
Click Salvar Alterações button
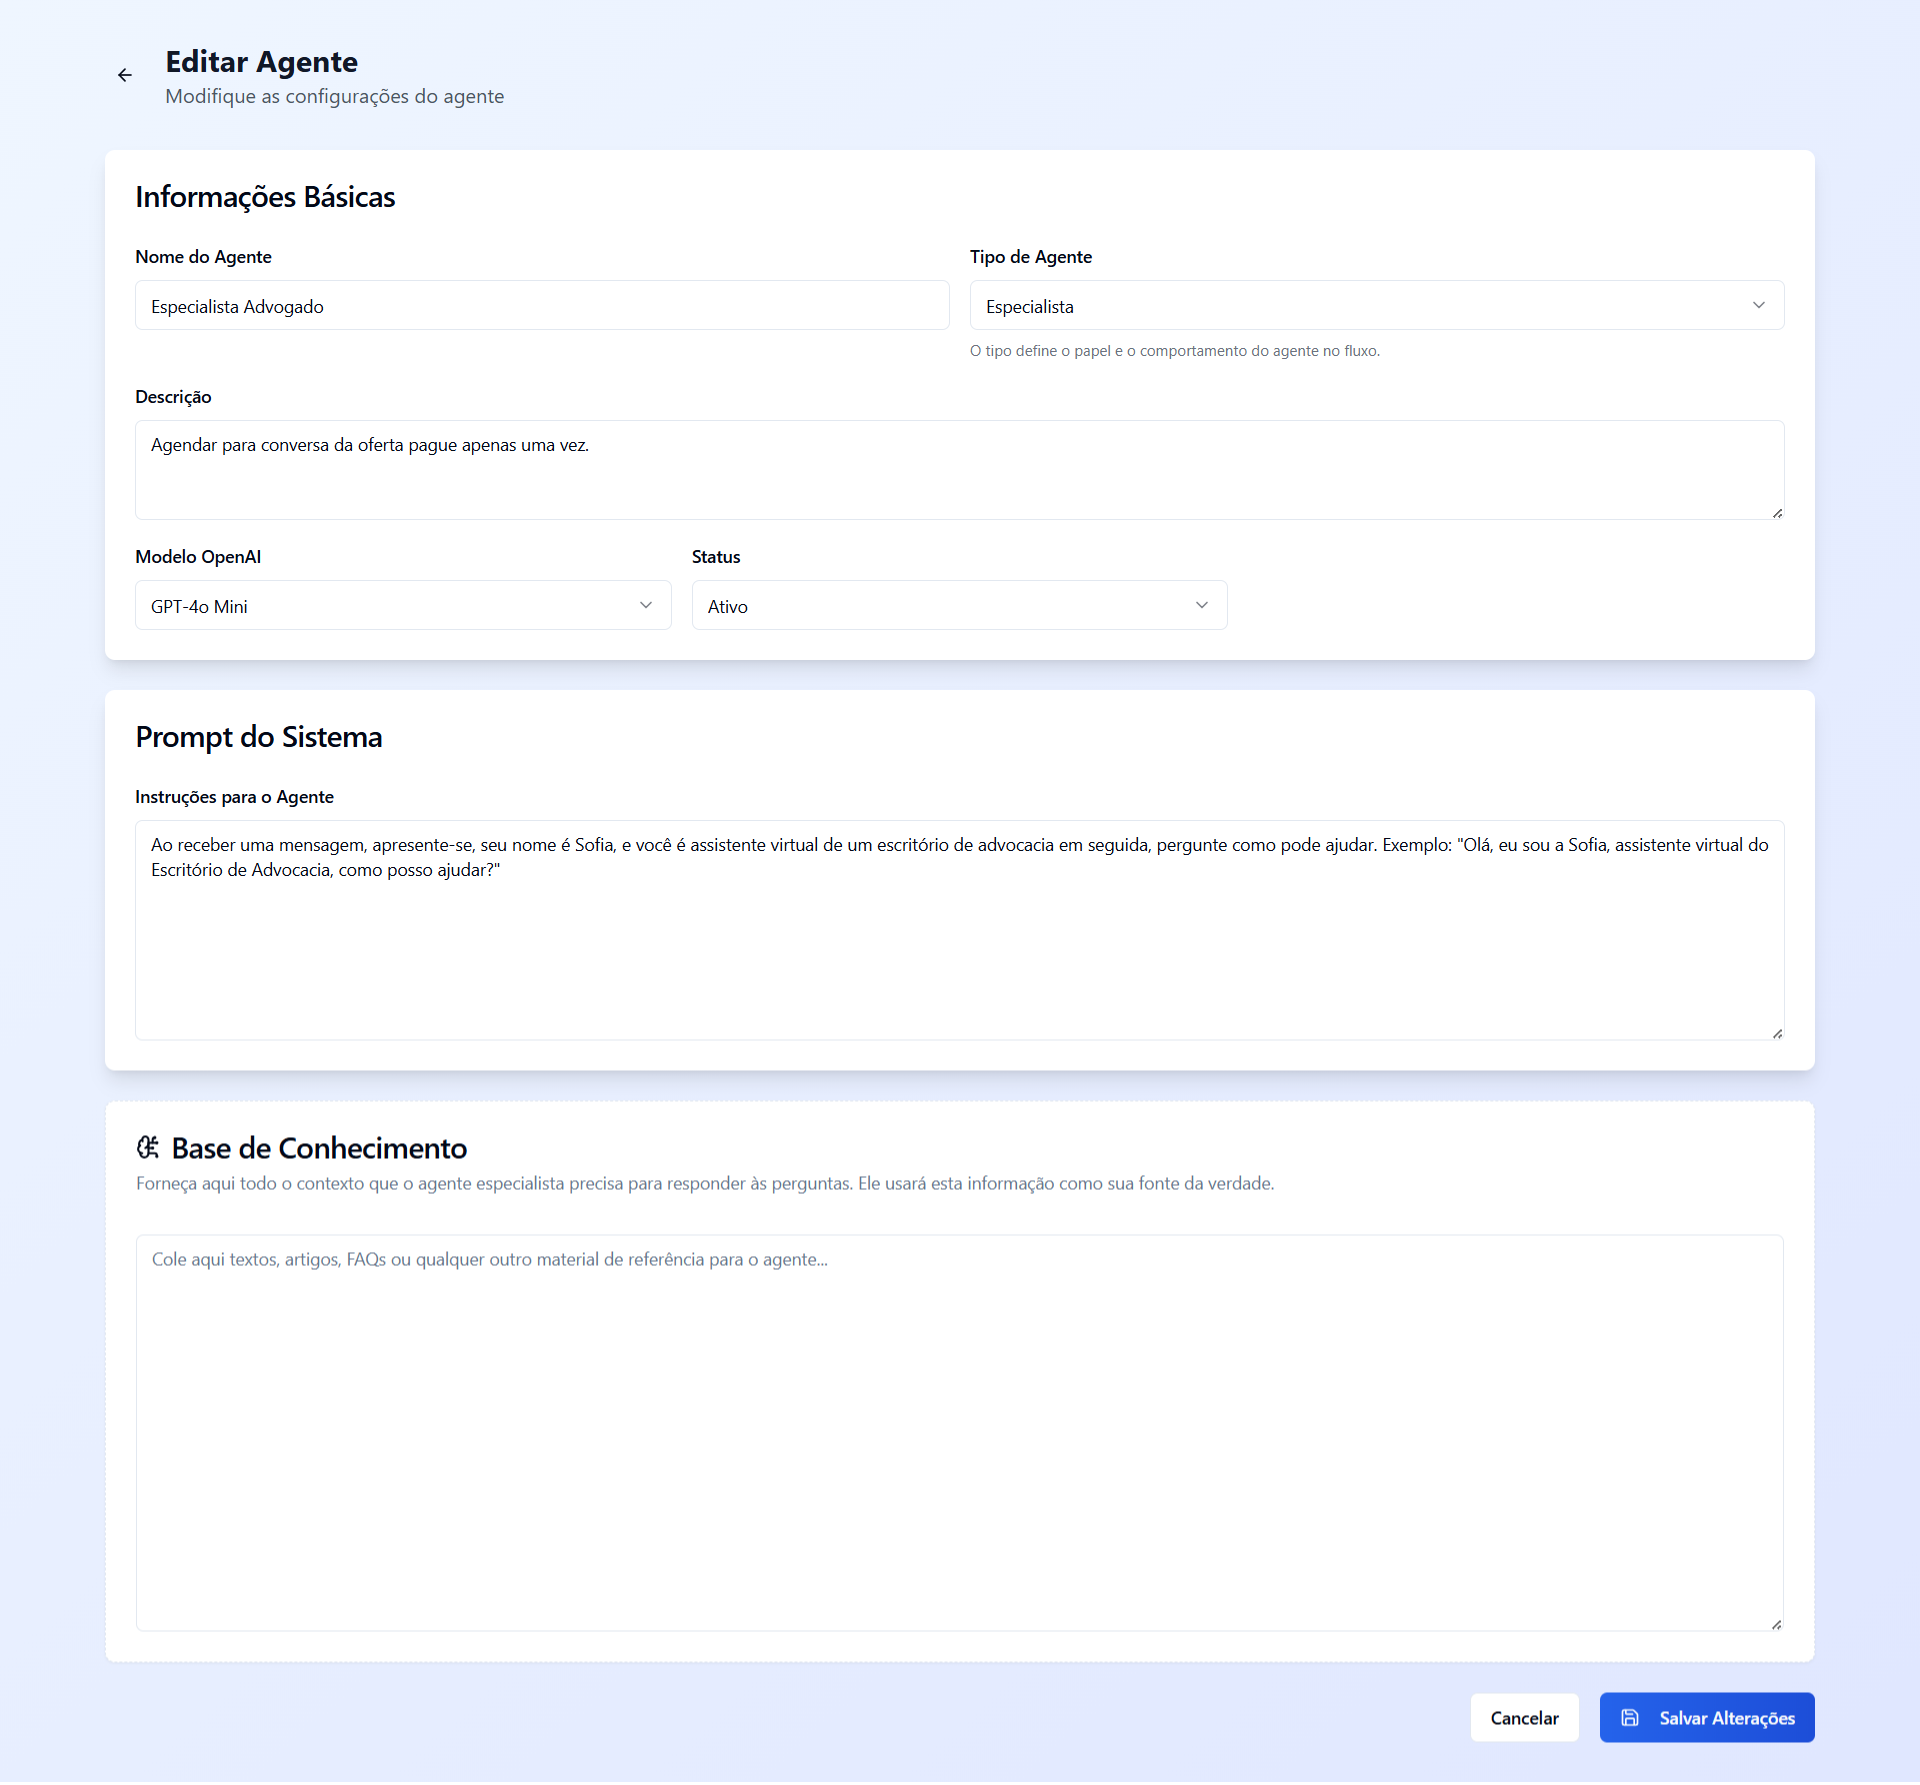tap(1725, 1717)
